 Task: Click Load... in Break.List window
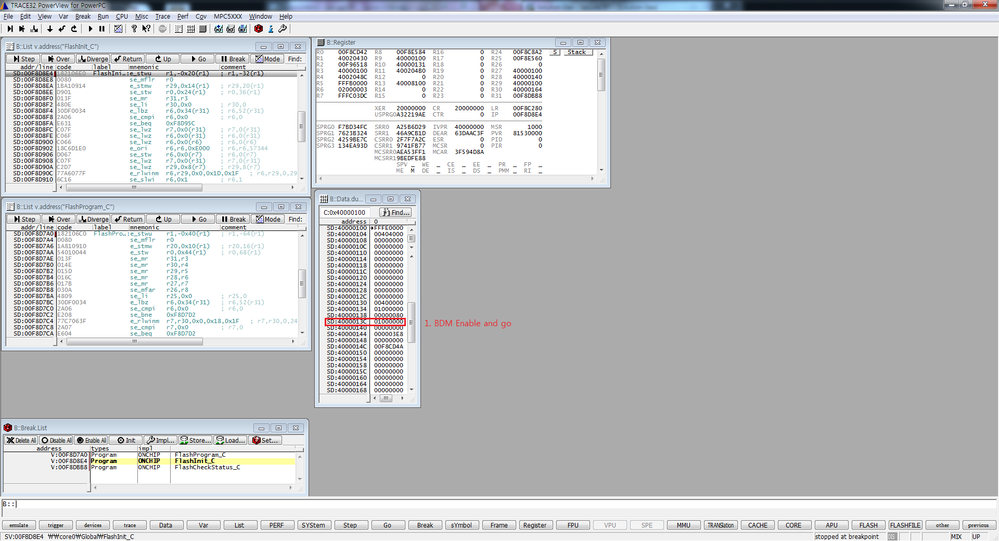click(230, 440)
